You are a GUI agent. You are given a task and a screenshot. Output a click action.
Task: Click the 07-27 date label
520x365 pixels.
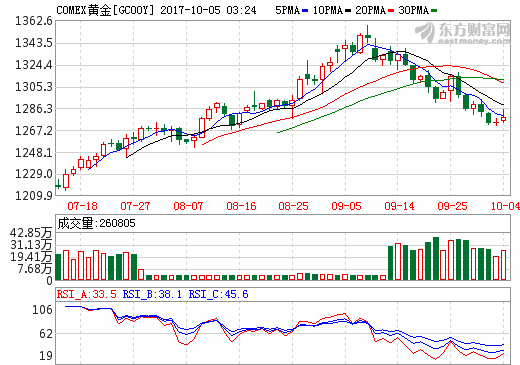tap(135, 206)
